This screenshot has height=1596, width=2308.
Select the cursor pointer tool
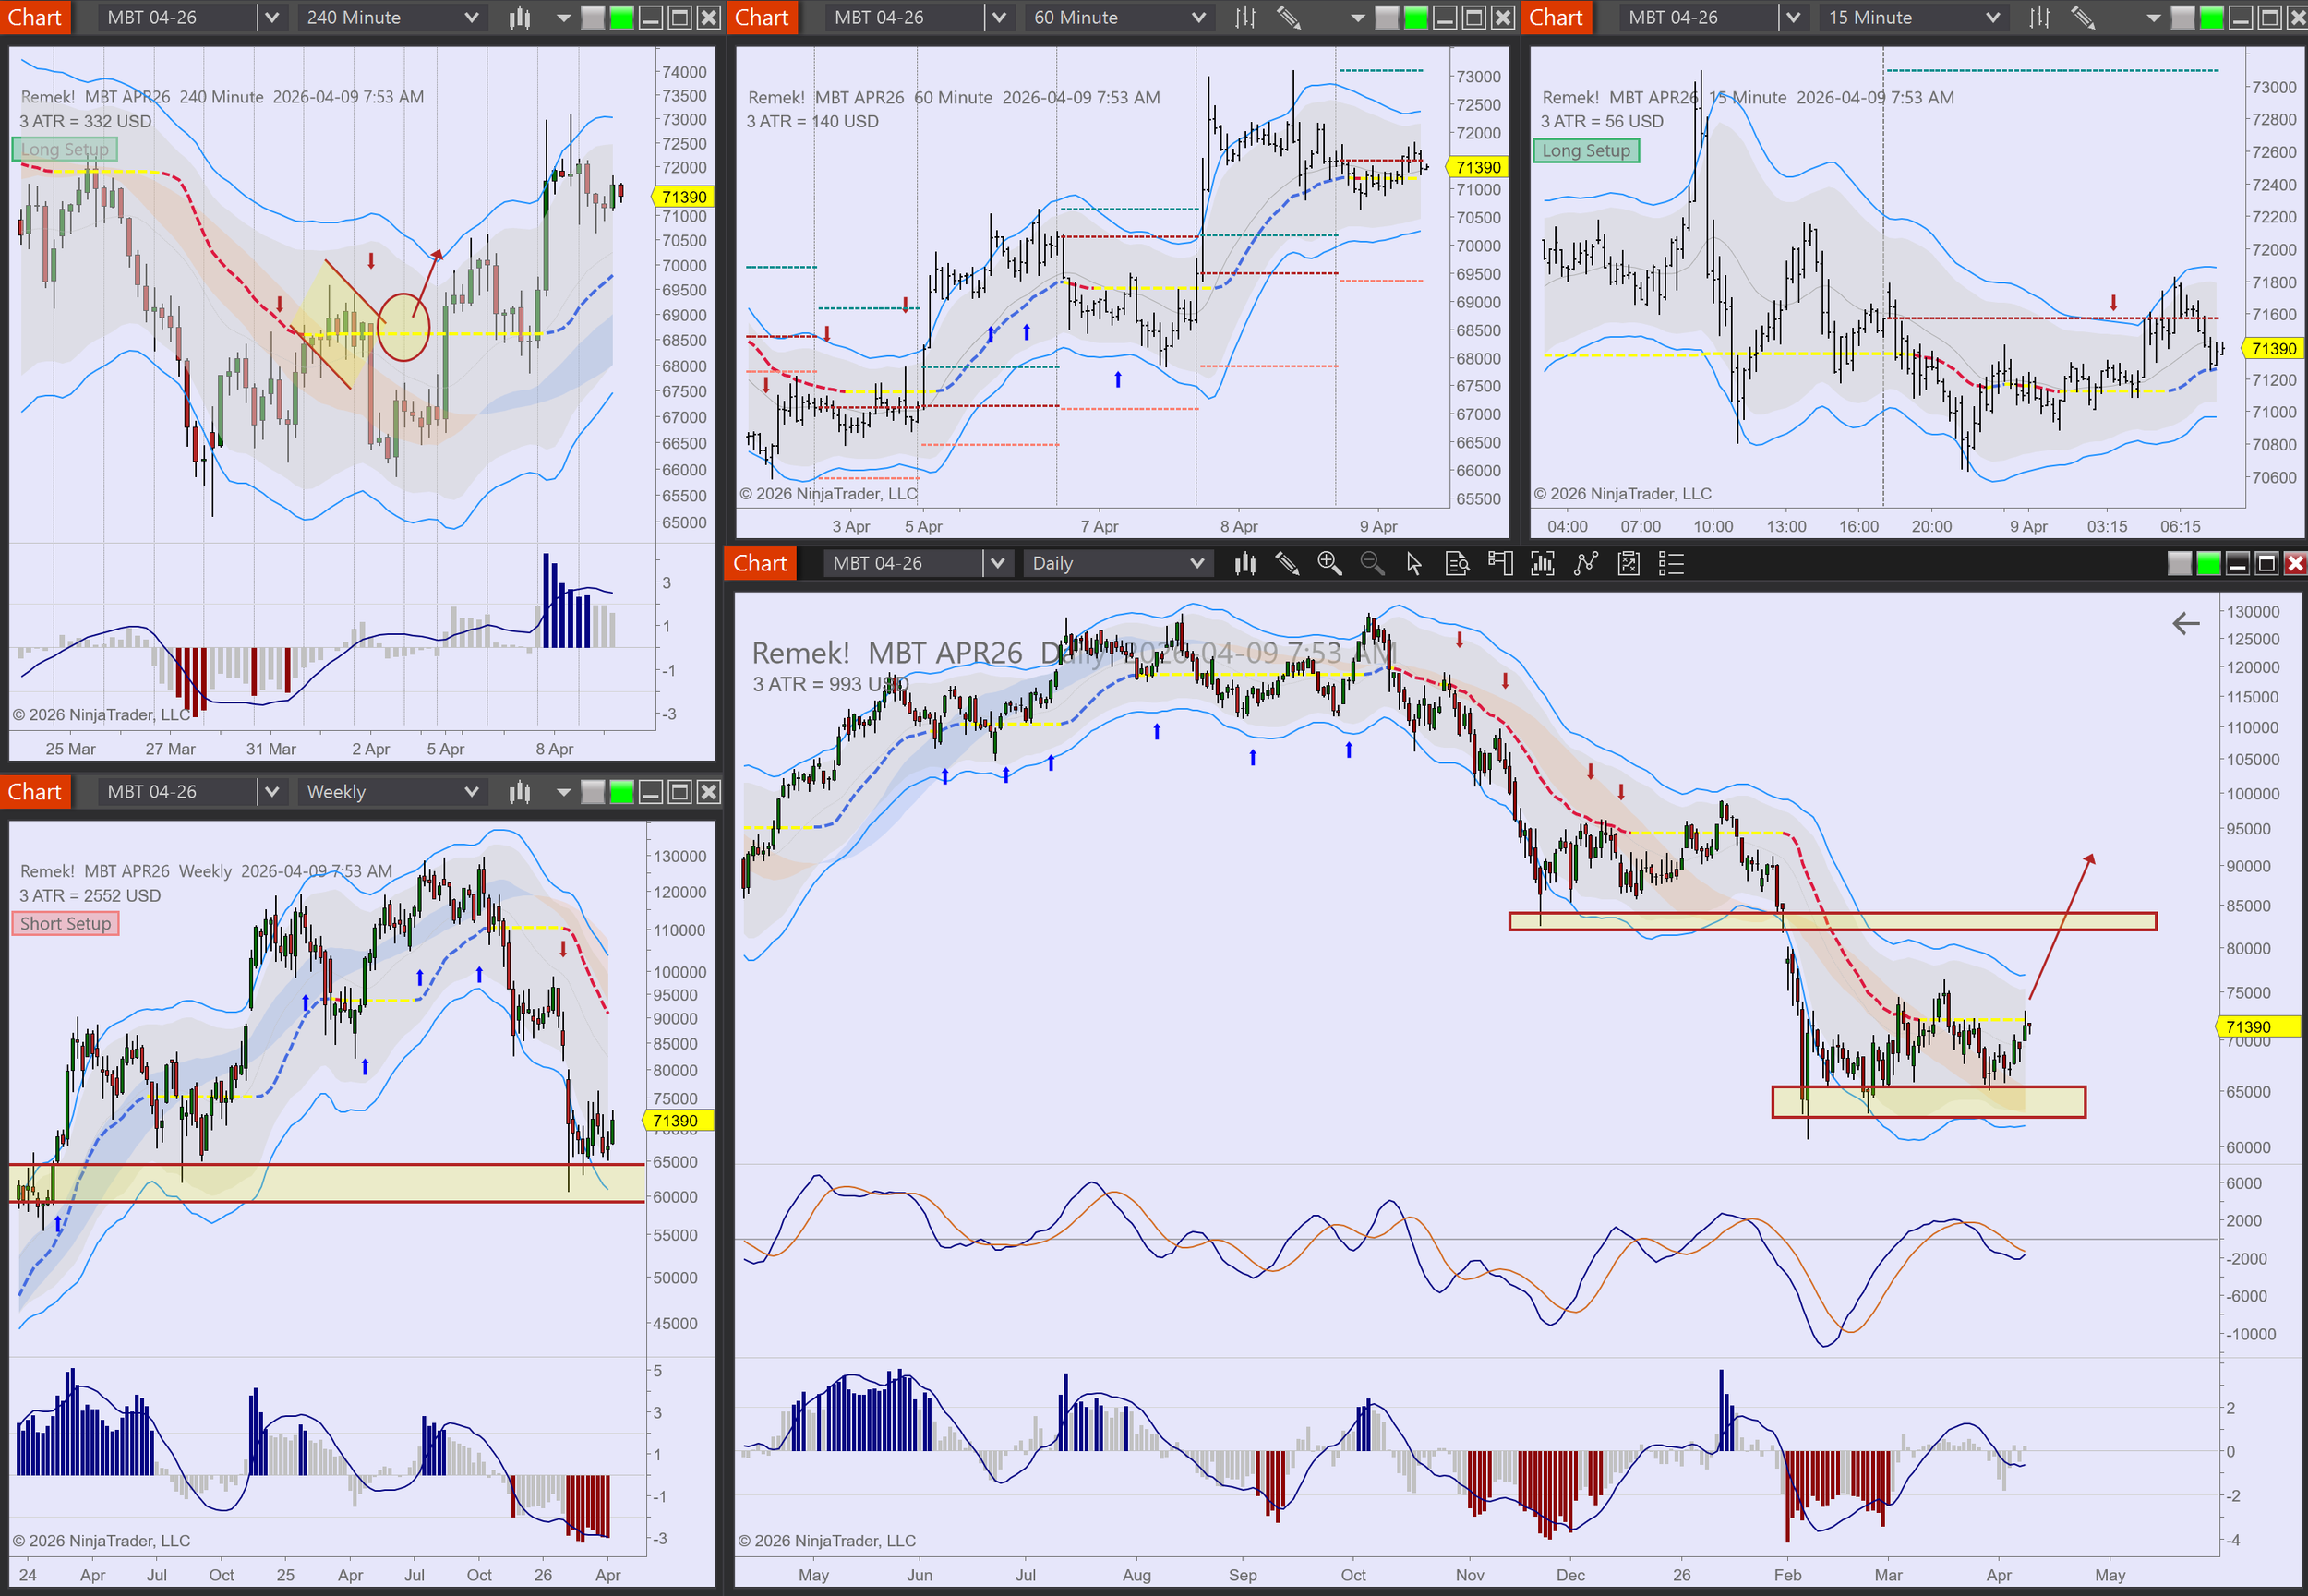(x=1414, y=564)
